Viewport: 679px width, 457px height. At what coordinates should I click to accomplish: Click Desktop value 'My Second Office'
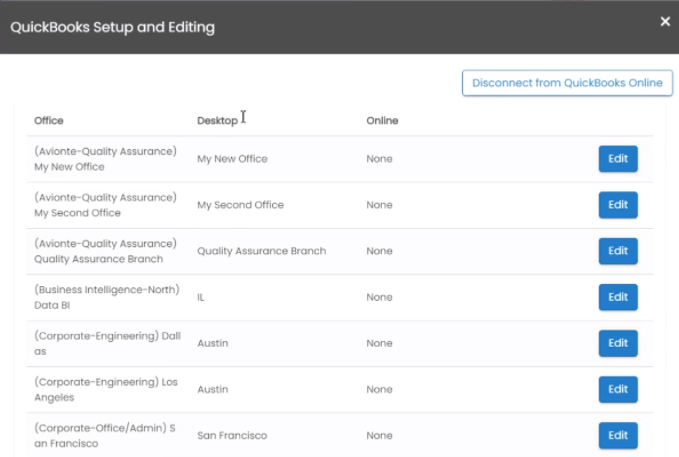[240, 205]
